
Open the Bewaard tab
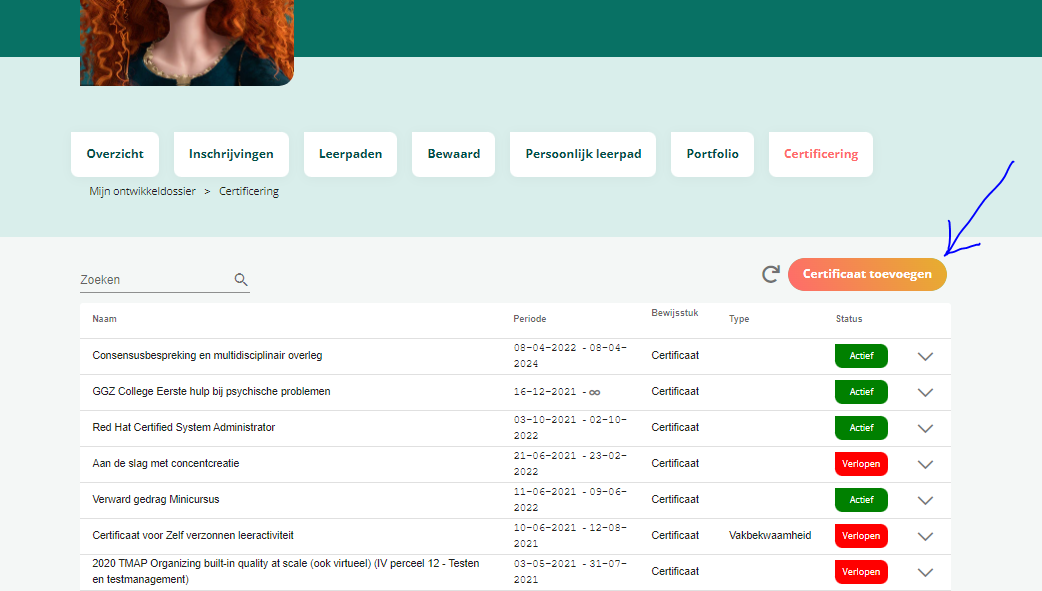[x=453, y=154]
